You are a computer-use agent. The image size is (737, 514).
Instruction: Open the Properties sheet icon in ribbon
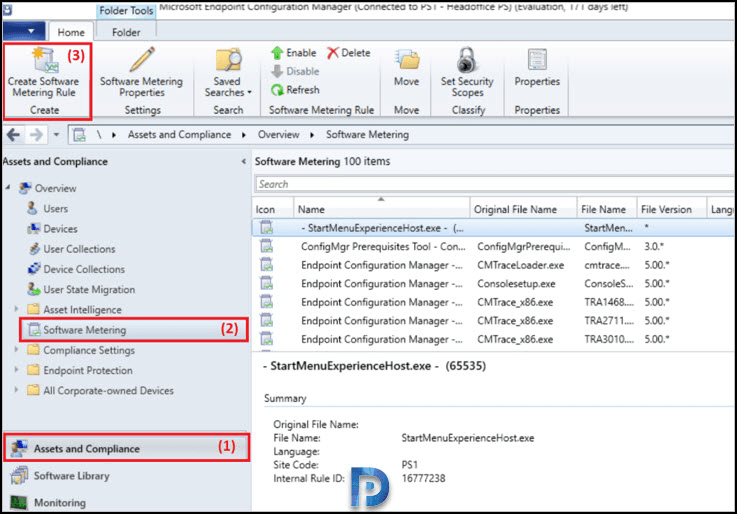[537, 60]
